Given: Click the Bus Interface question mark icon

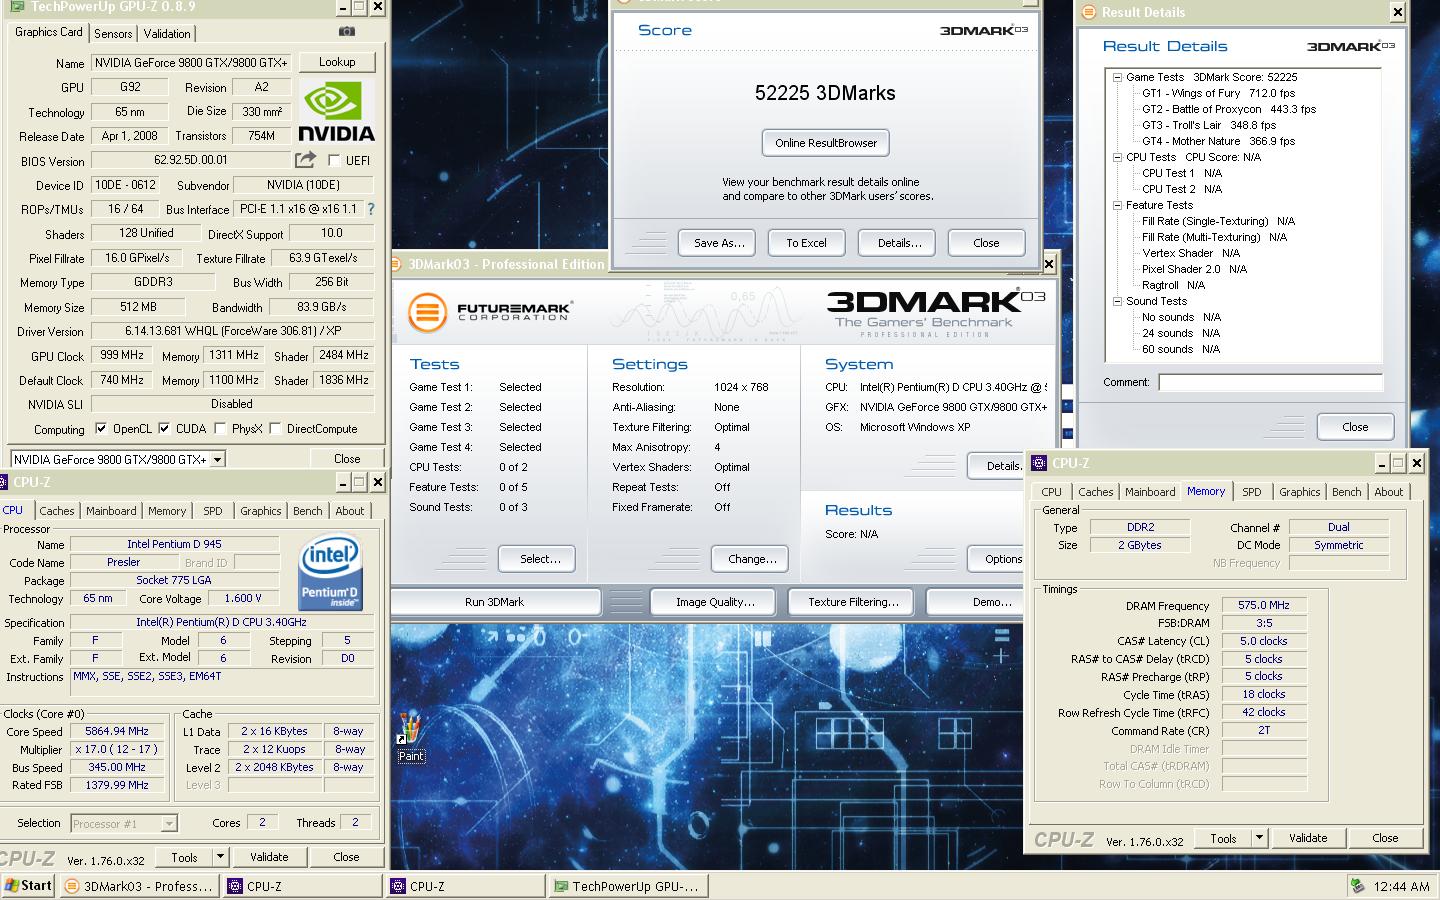Looking at the screenshot, I should pos(371,209).
